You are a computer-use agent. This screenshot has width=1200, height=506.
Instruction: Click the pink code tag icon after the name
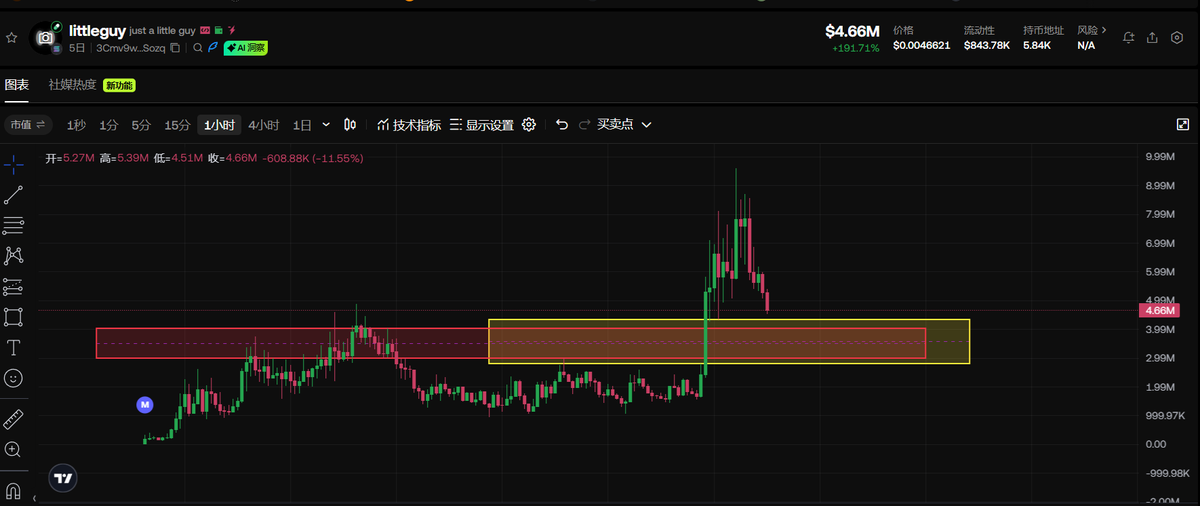tap(205, 31)
